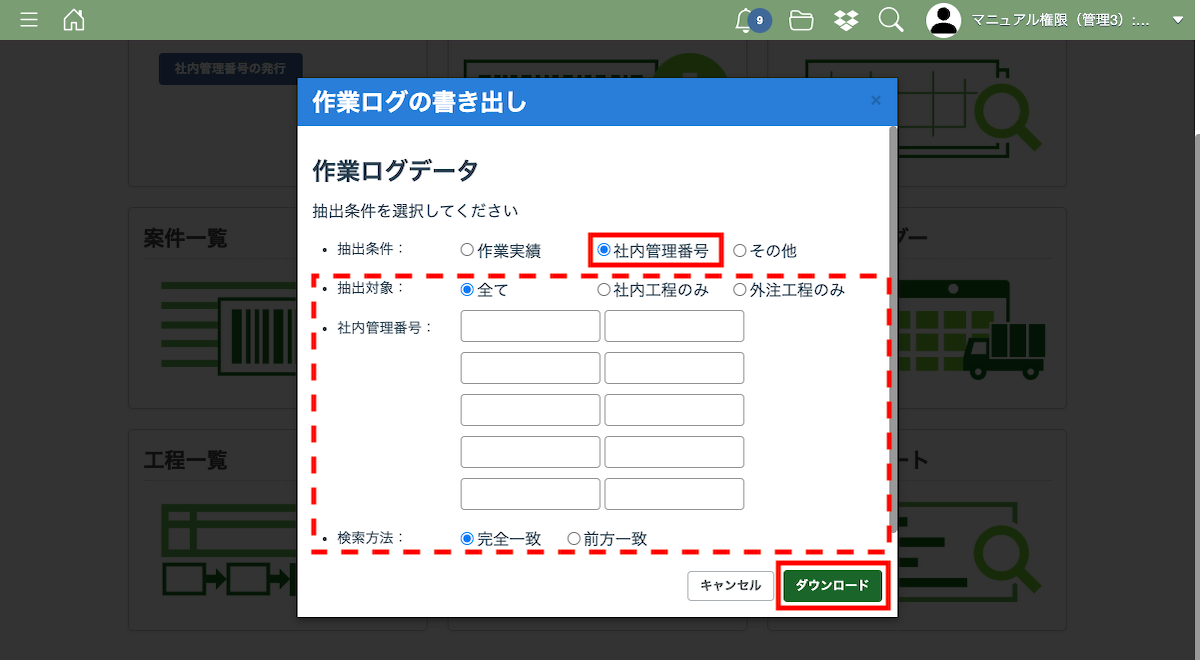Click the キャンセル button
This screenshot has width=1200, height=660.
pos(730,586)
